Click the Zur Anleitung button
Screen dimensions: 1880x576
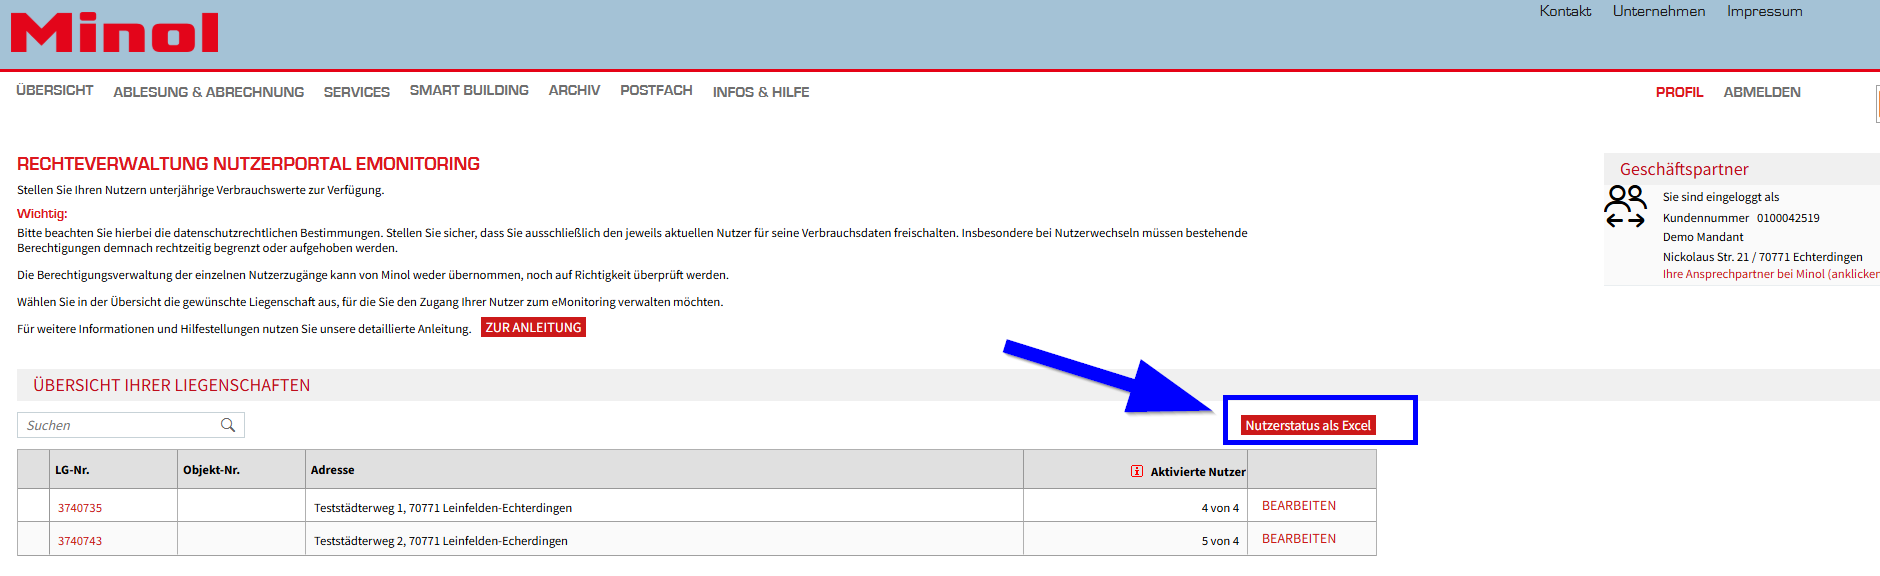tap(533, 328)
